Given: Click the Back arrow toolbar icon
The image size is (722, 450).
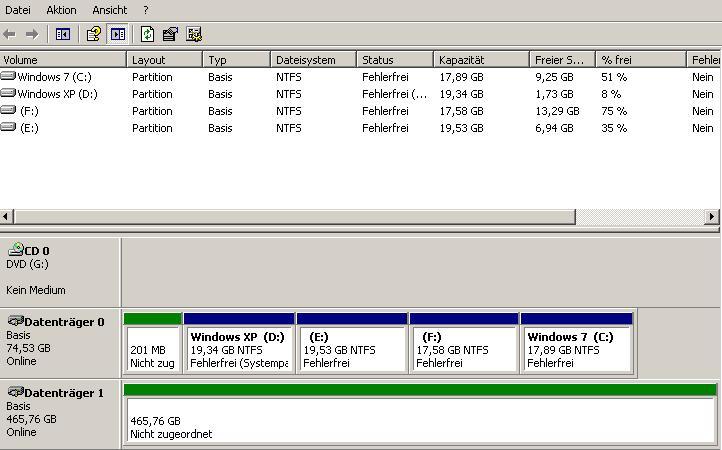Looking at the screenshot, I should [x=10, y=34].
